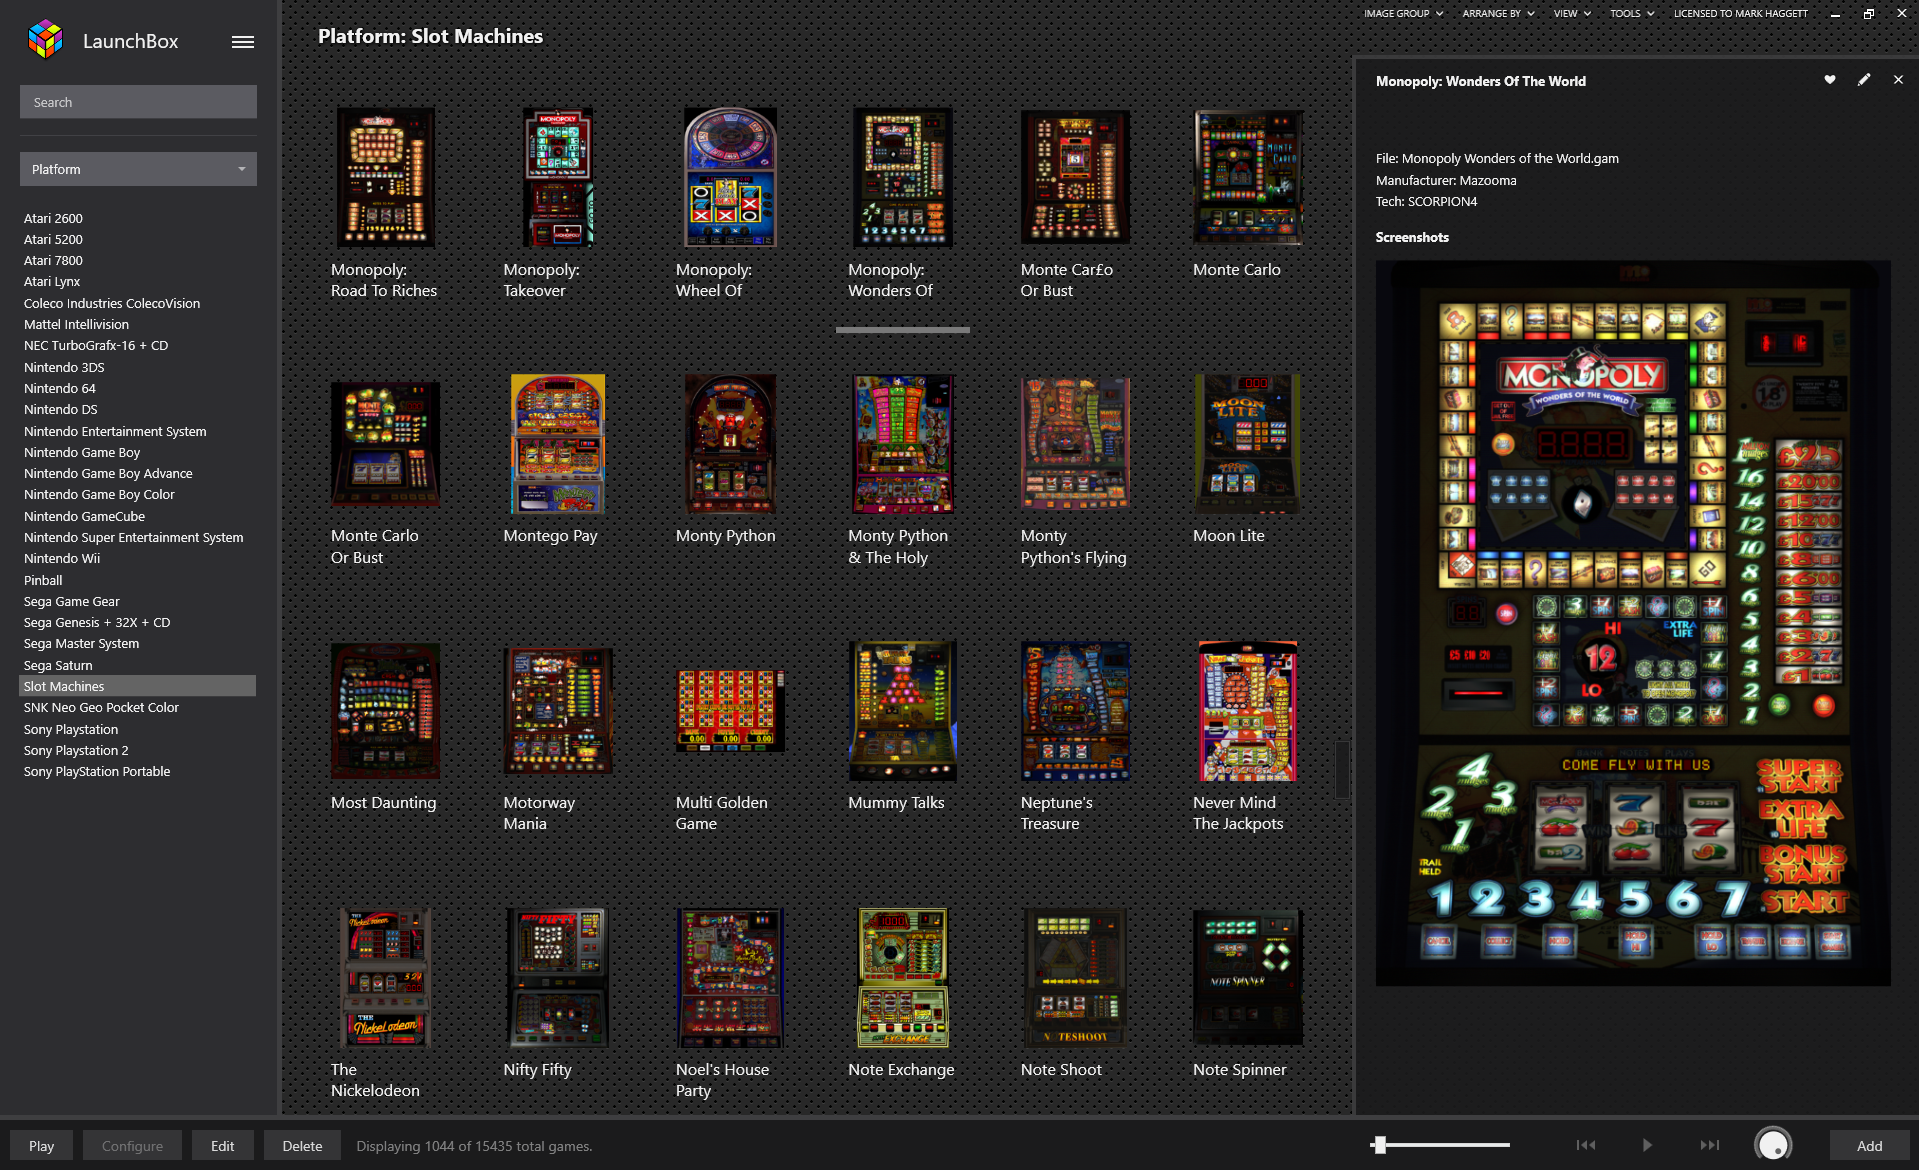The width and height of the screenshot is (1919, 1170).
Task: Open the hamburger menu next to LaunchBox
Action: [243, 42]
